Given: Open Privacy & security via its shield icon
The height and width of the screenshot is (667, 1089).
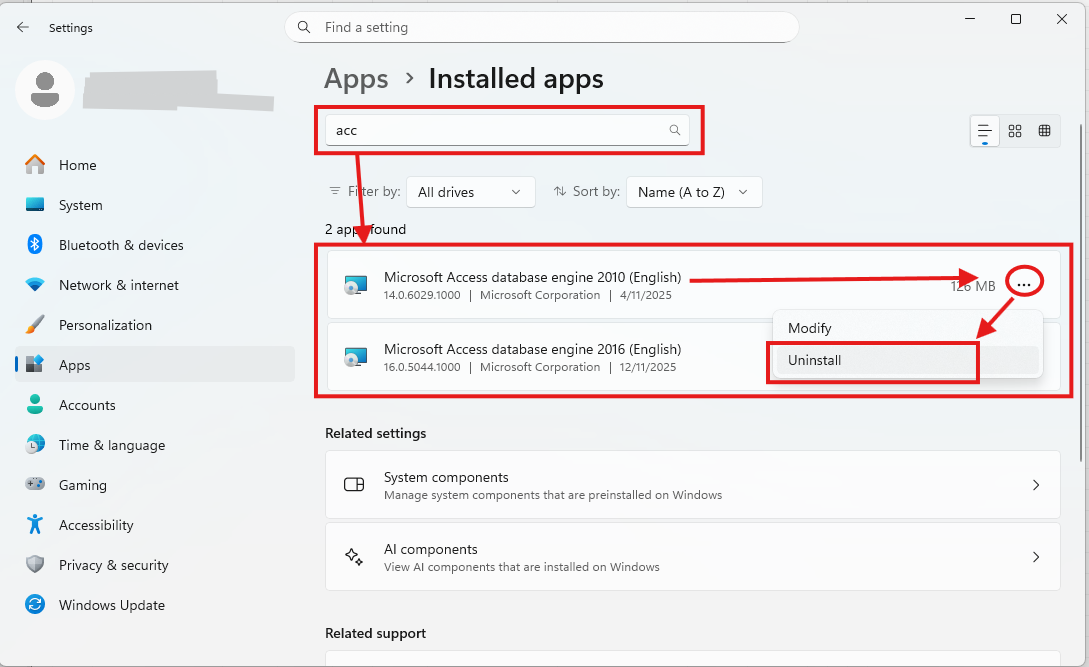Looking at the screenshot, I should [34, 565].
